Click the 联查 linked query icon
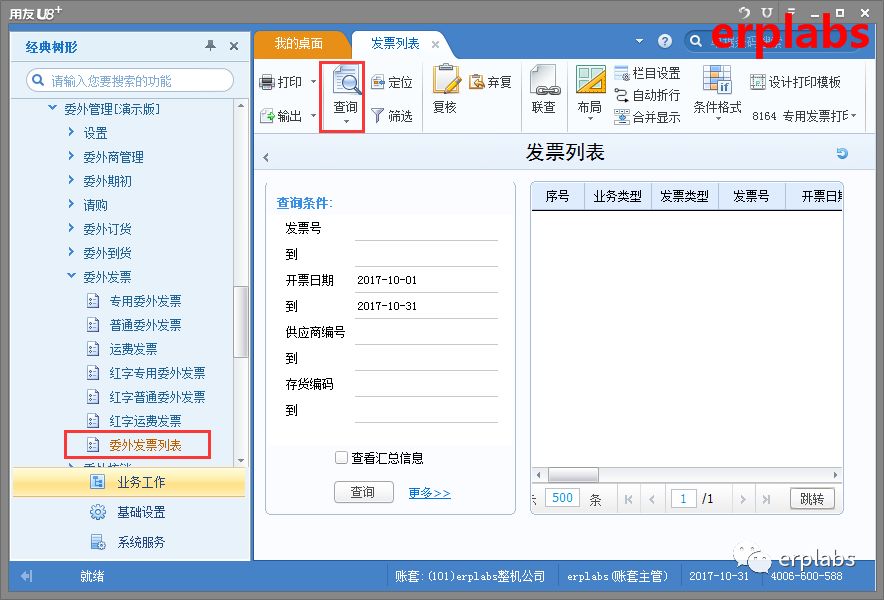 click(x=543, y=80)
